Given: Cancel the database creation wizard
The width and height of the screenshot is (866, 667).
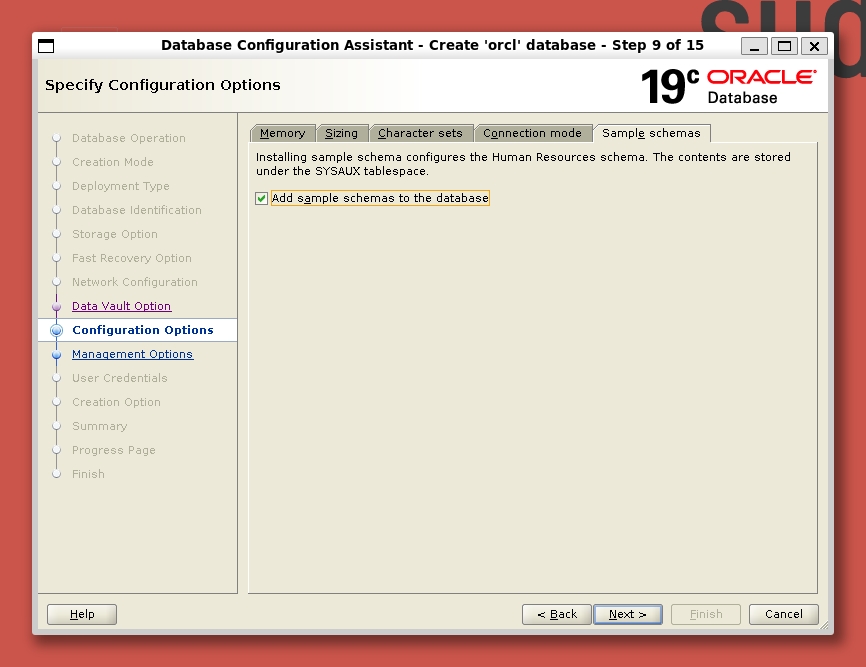Looking at the screenshot, I should pyautogui.click(x=784, y=614).
